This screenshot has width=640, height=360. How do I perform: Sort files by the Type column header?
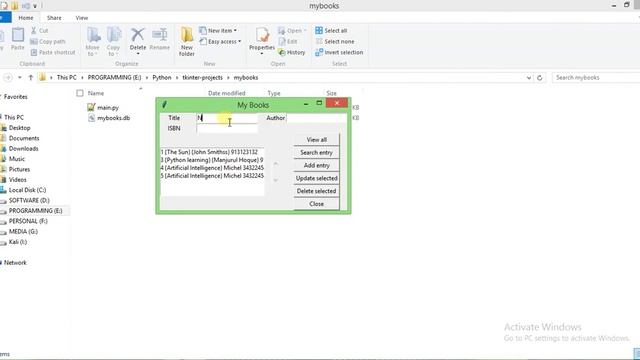coord(274,93)
